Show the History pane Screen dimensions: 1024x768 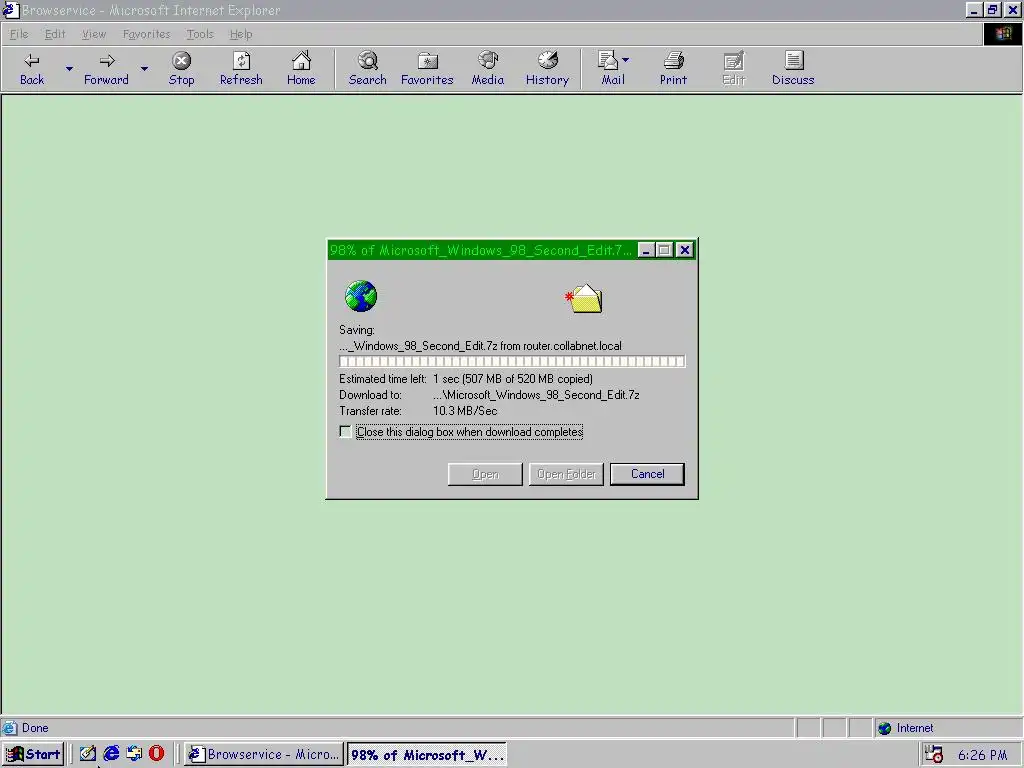click(547, 69)
